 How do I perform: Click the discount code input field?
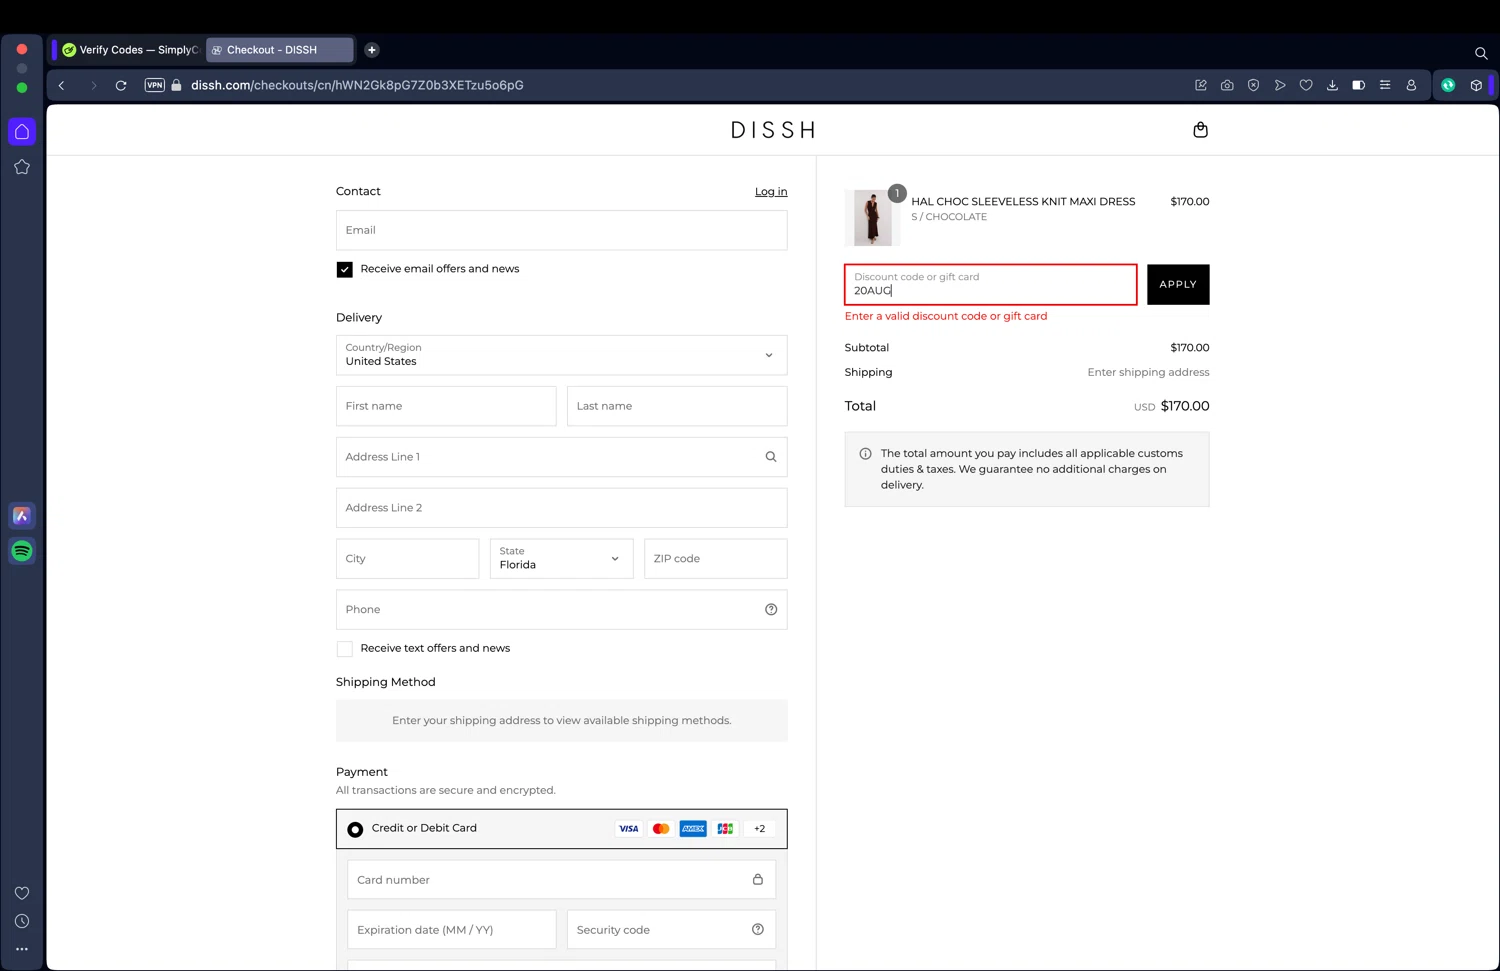point(991,285)
